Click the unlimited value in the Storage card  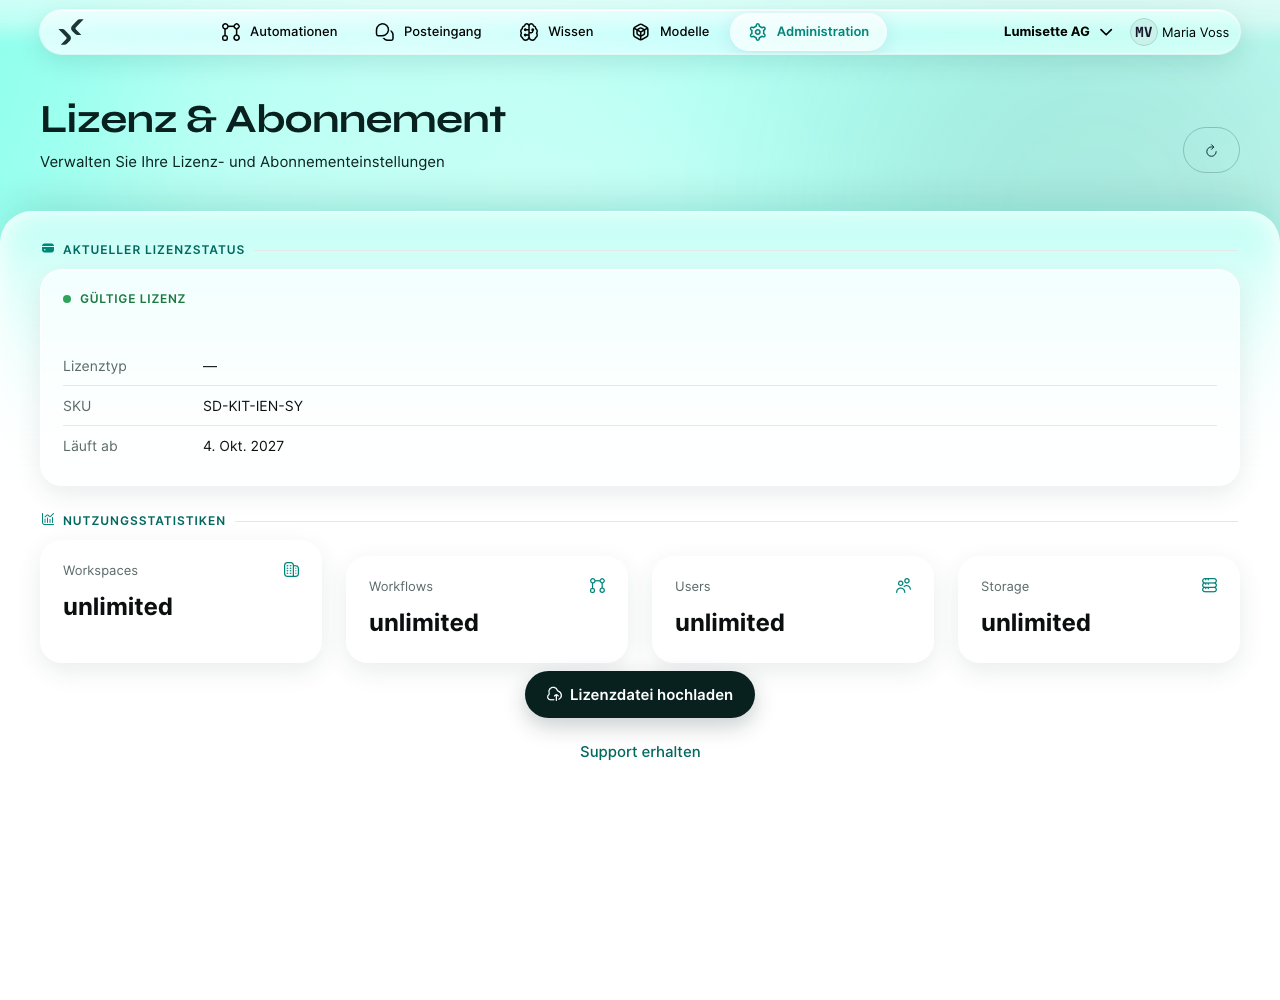1036,623
